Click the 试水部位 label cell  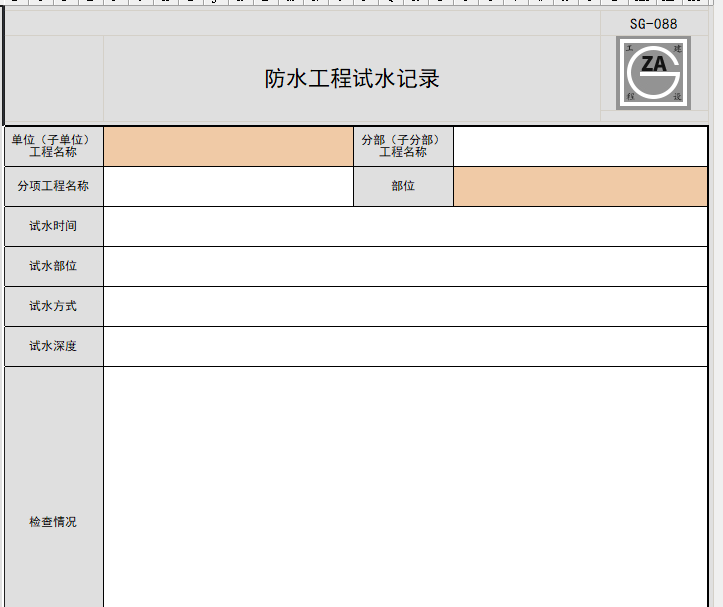[x=53, y=266]
